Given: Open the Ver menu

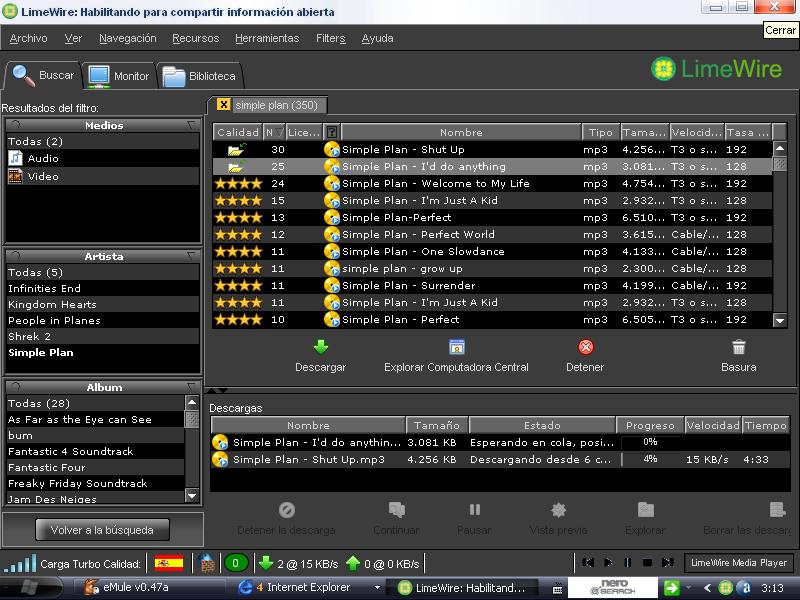Looking at the screenshot, I should click(x=73, y=38).
